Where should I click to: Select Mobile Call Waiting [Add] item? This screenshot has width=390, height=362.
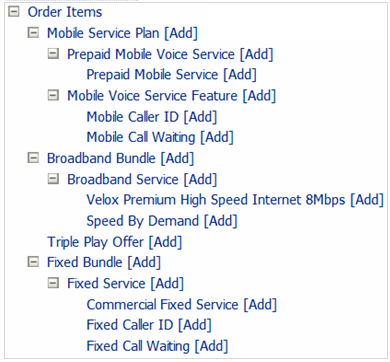coord(160,137)
